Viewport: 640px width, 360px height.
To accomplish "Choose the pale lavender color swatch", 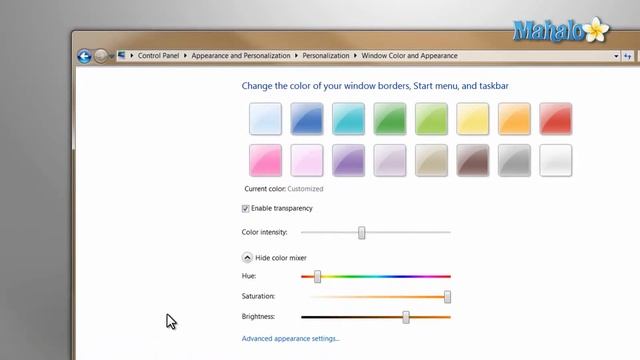I will click(390, 160).
